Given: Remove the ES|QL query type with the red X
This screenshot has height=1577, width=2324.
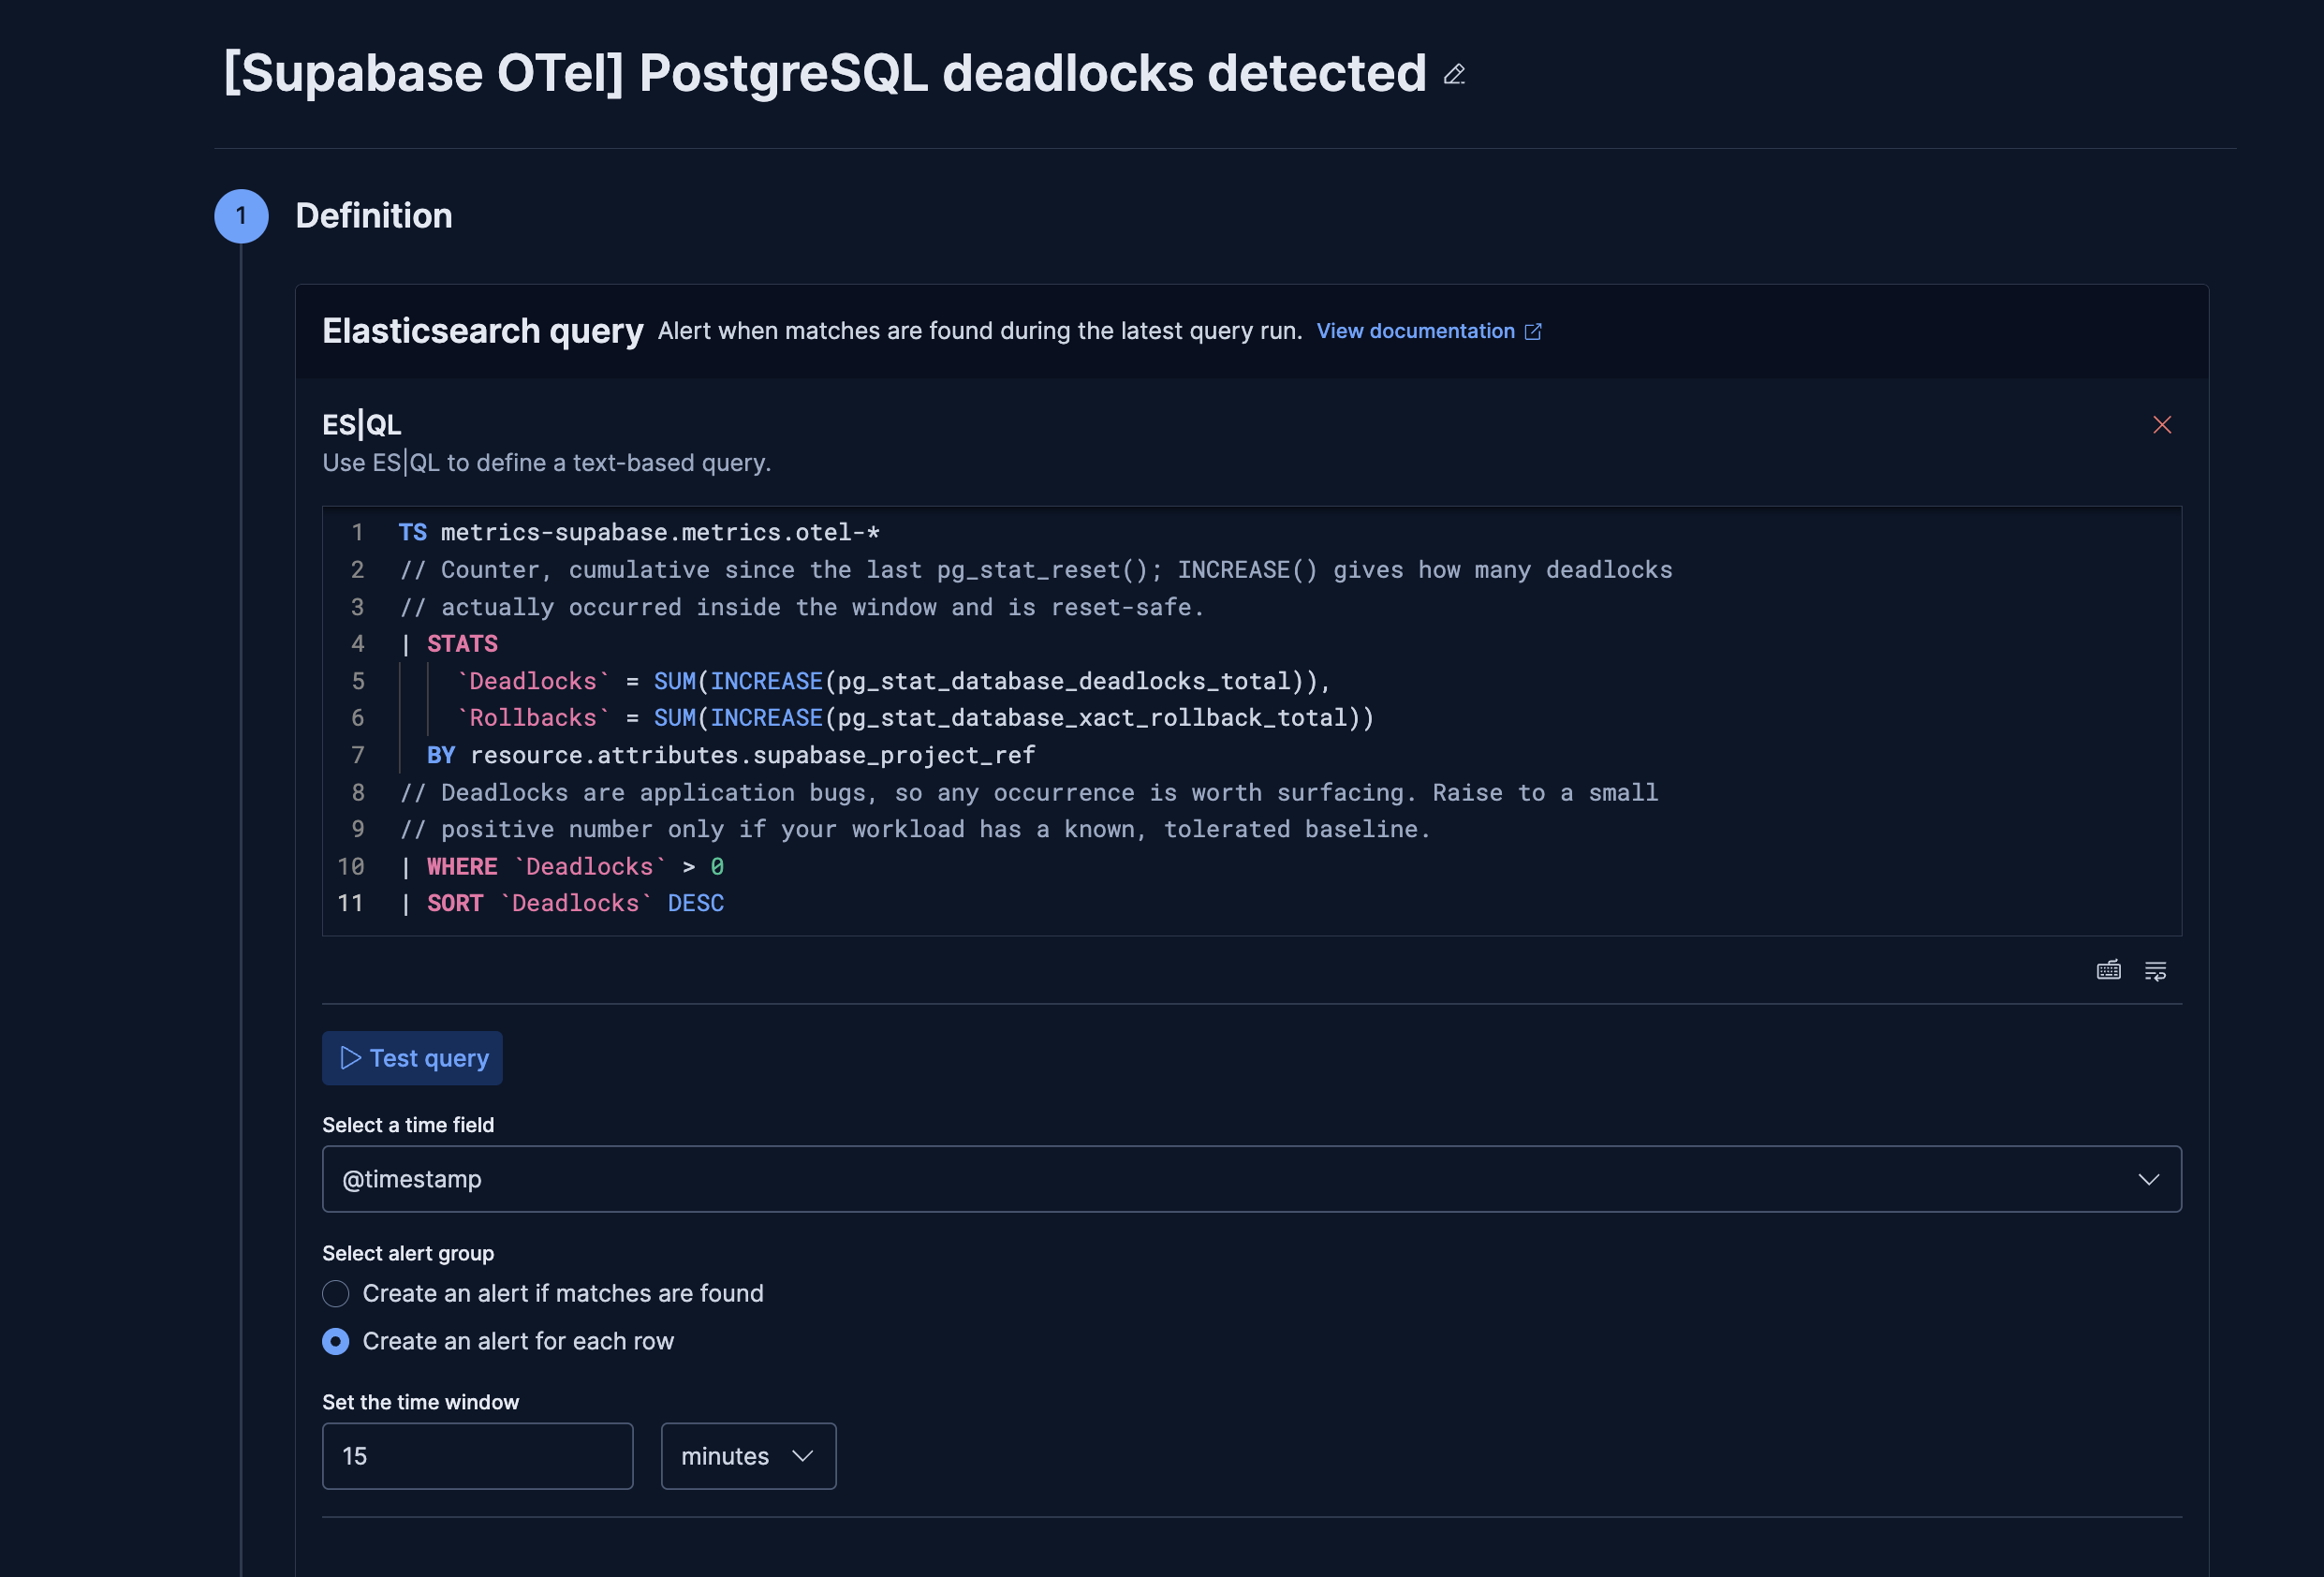Looking at the screenshot, I should [x=2161, y=425].
